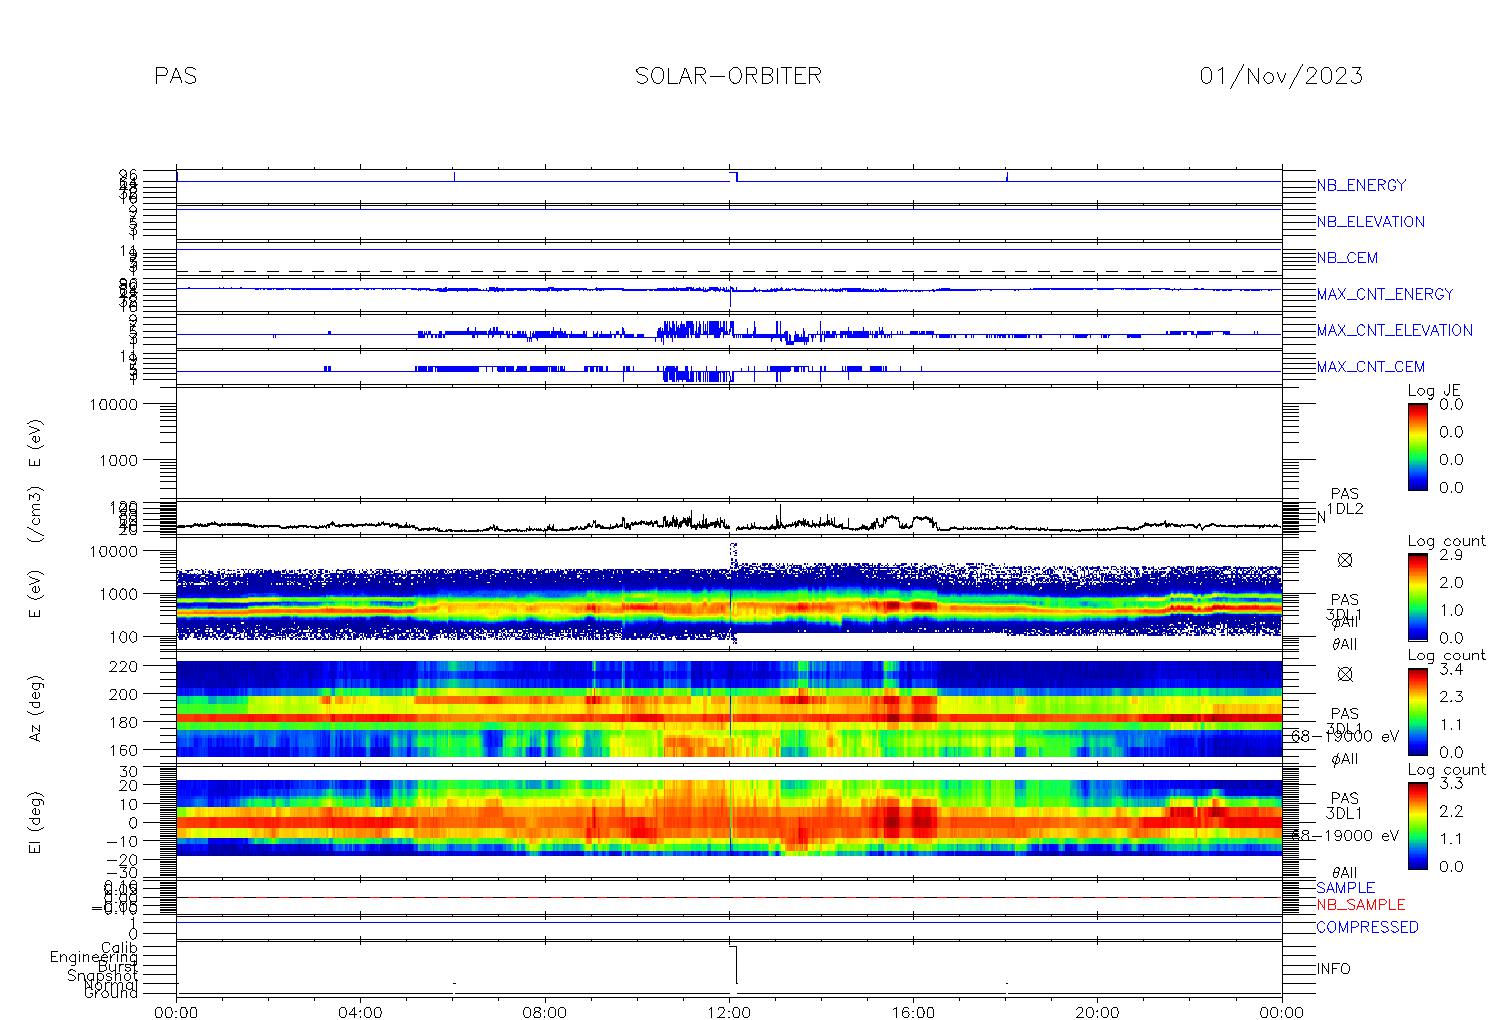Click the 3.3 colorbar maximum value
1512x1020 pixels.
pyautogui.click(x=1451, y=783)
